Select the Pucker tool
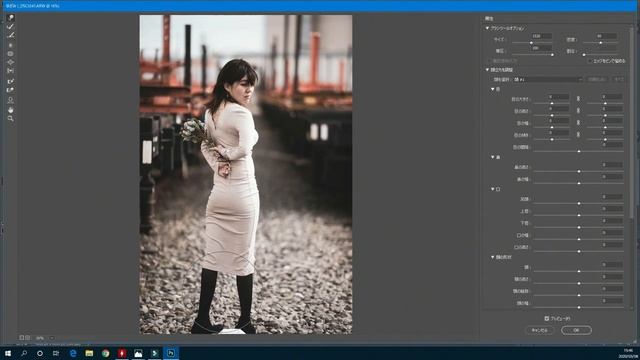The image size is (640, 360). coord(11,53)
